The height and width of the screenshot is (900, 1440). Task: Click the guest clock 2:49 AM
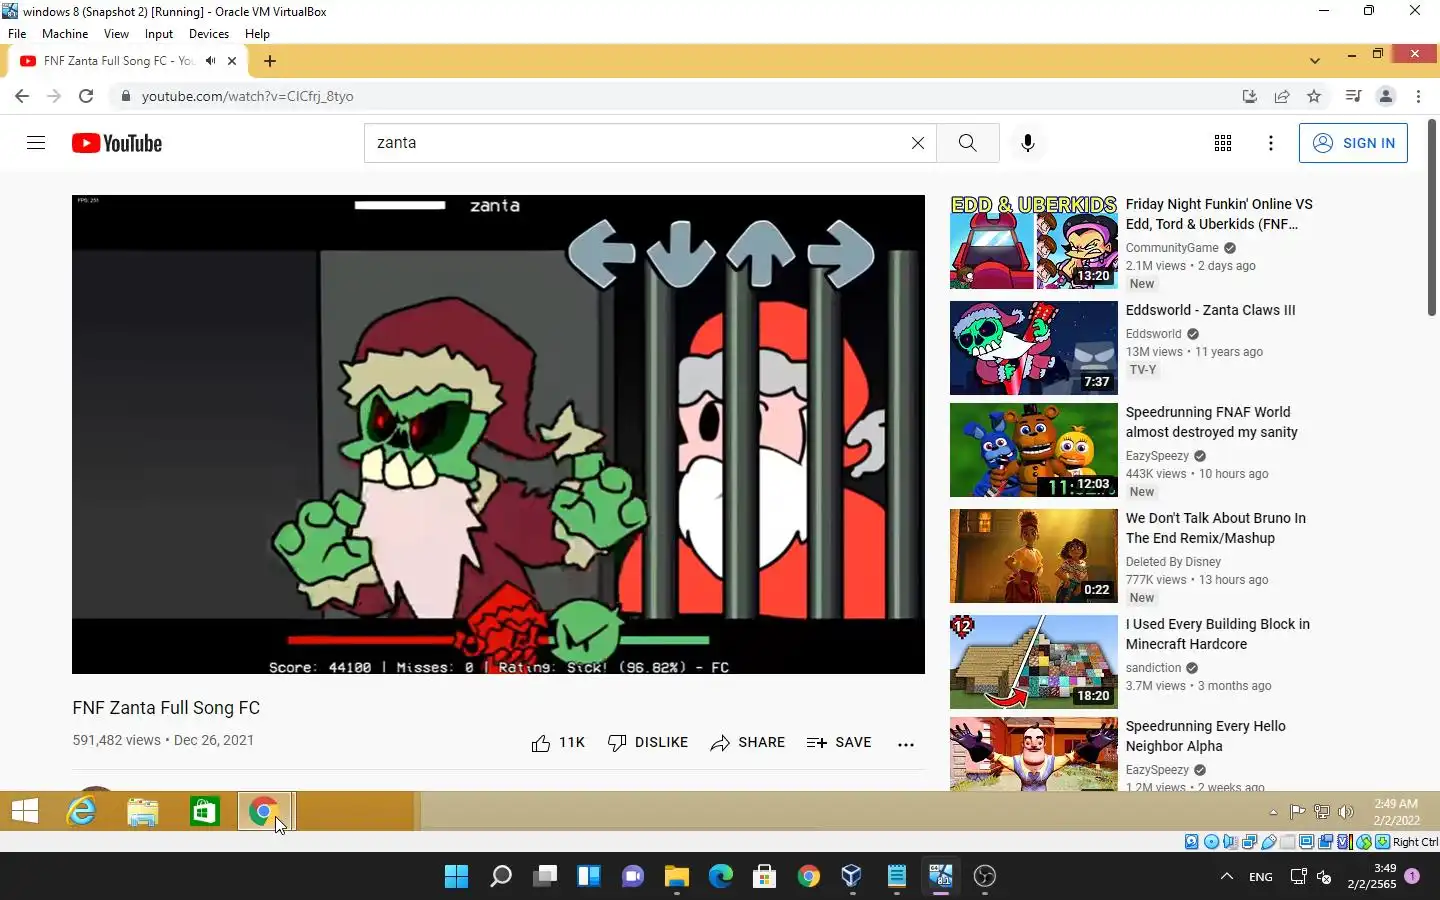1396,803
